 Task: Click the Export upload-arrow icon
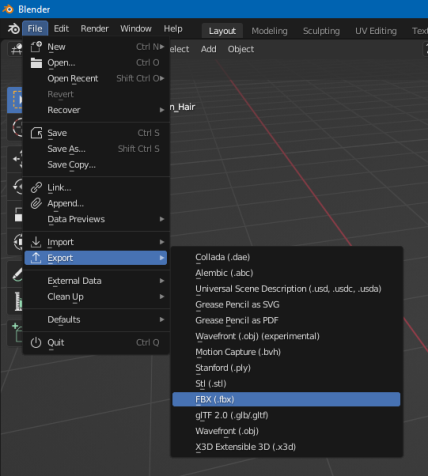click(36, 258)
